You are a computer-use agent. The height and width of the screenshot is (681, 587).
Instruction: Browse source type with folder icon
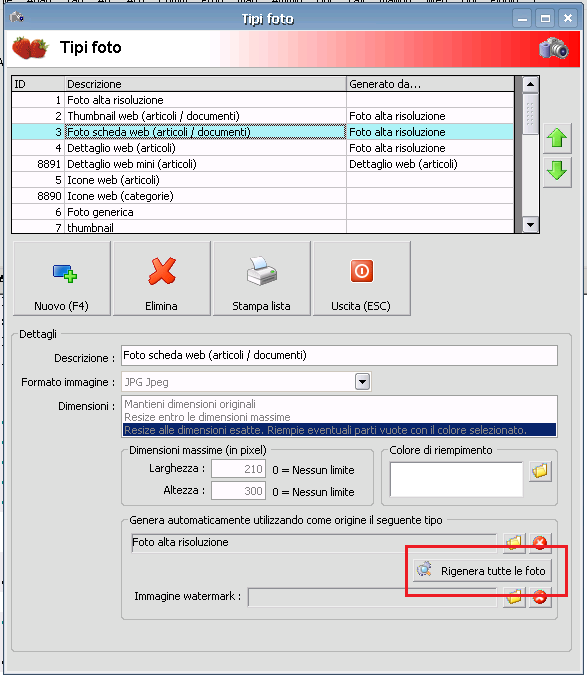pyautogui.click(x=514, y=542)
